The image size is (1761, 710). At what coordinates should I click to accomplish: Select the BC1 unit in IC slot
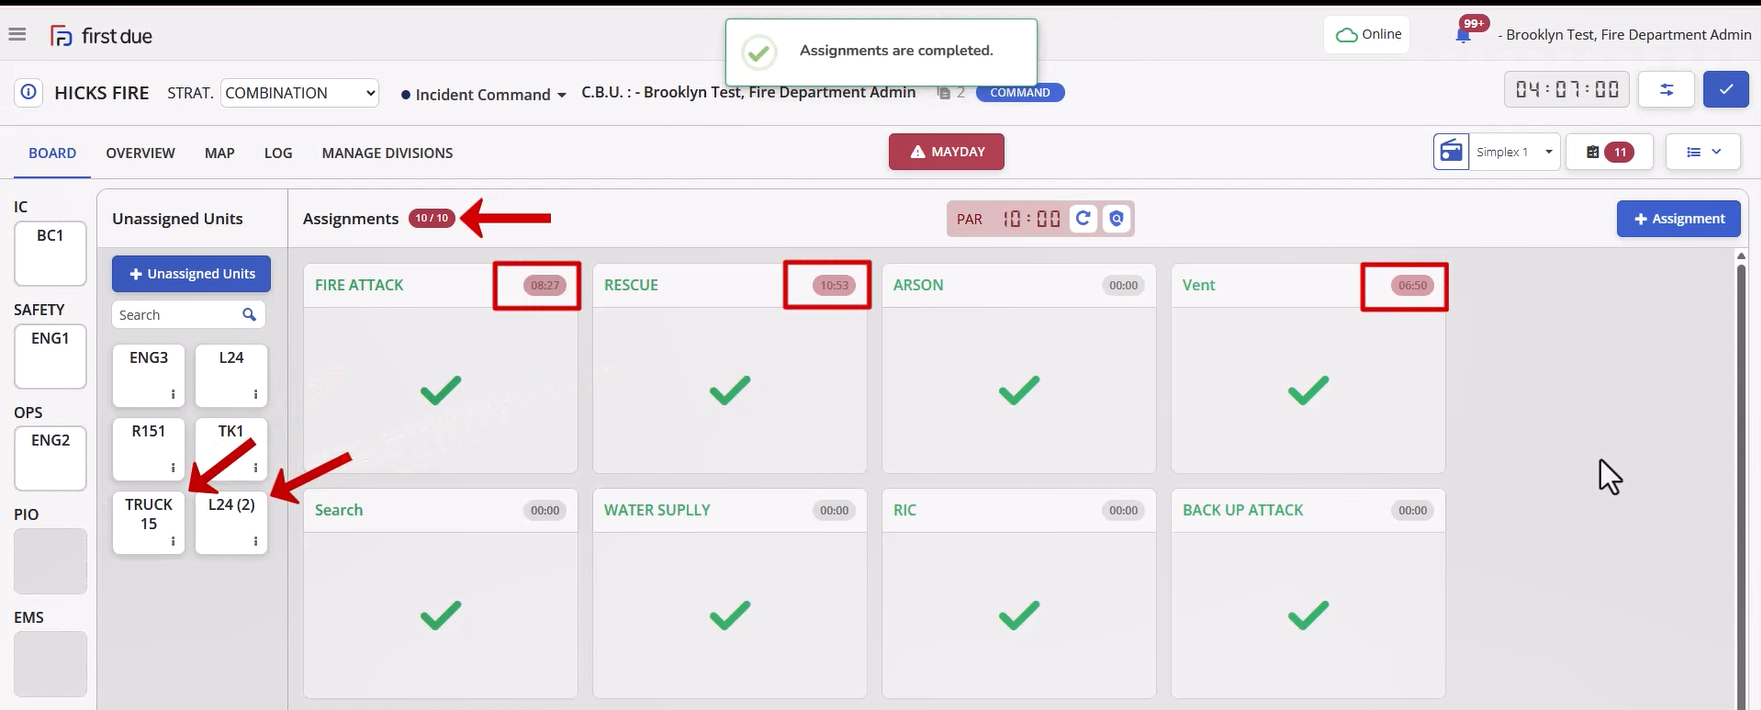(50, 254)
